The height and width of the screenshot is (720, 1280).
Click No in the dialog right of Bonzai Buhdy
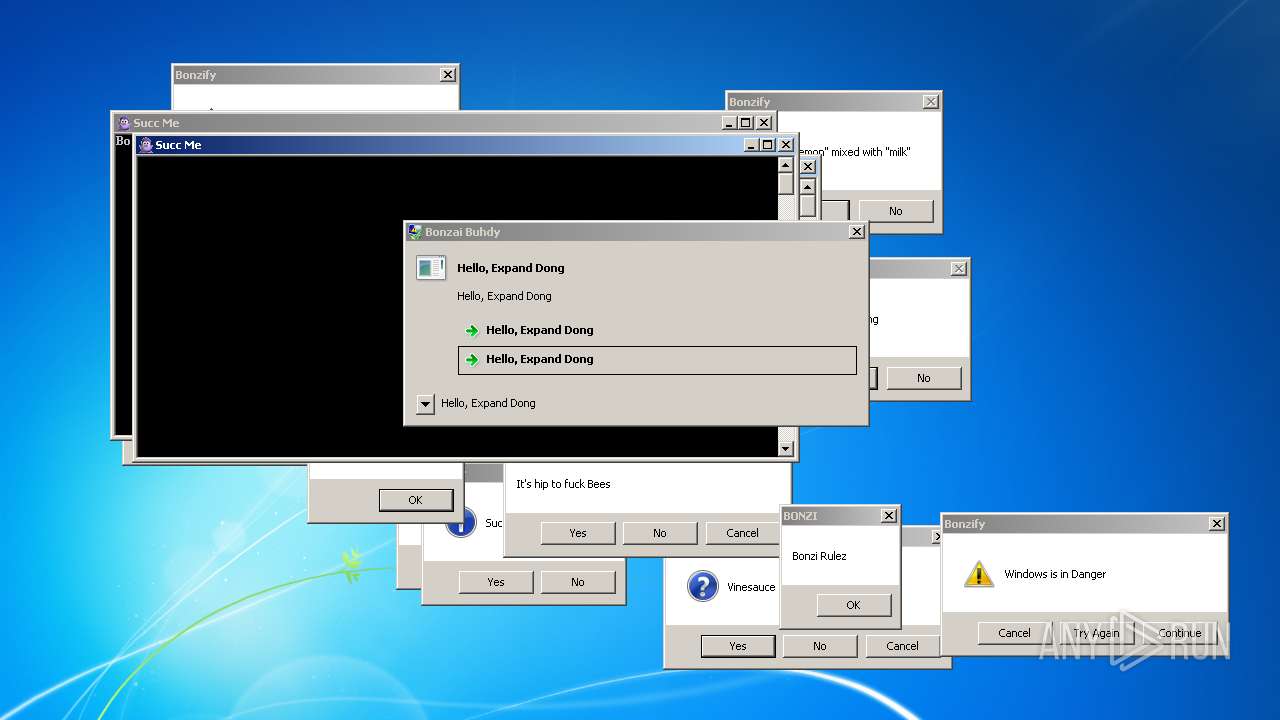(923, 378)
